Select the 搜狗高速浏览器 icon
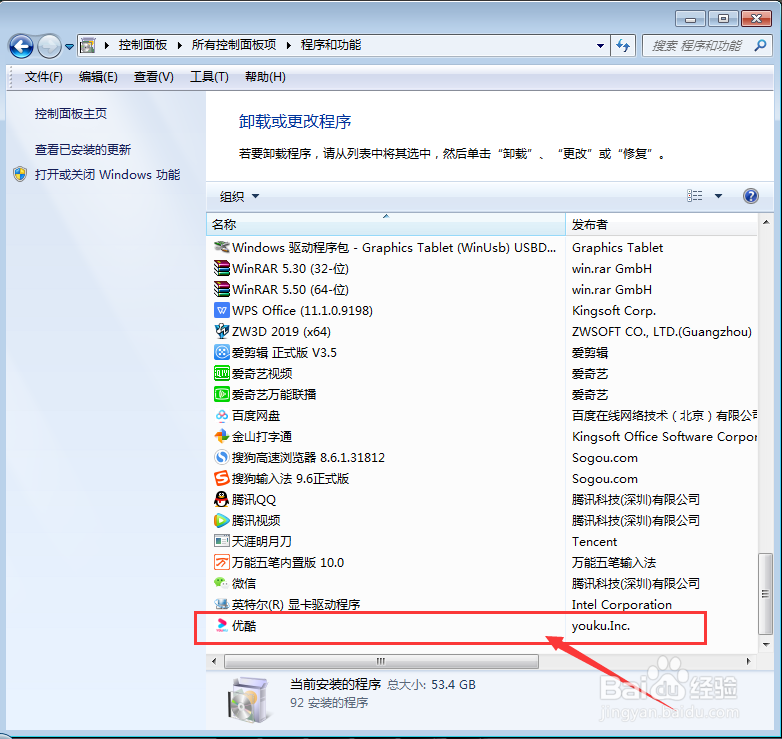The height and width of the screenshot is (739, 782). pyautogui.click(x=221, y=457)
